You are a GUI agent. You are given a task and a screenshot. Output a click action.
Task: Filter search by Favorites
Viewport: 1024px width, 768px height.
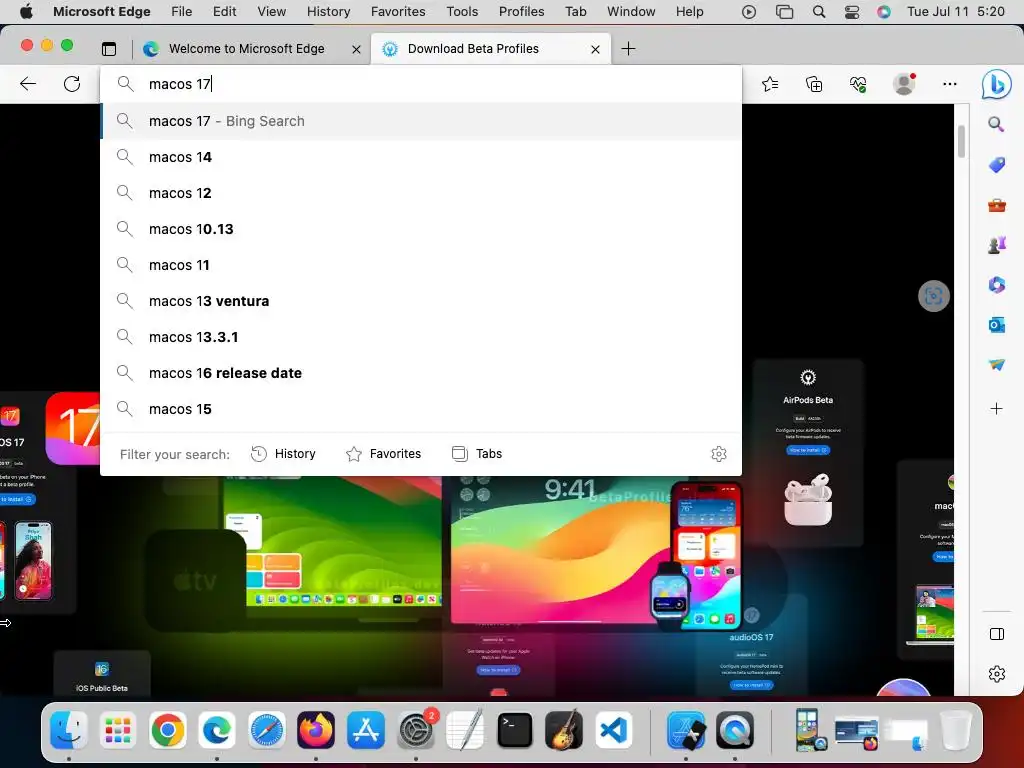coord(383,454)
